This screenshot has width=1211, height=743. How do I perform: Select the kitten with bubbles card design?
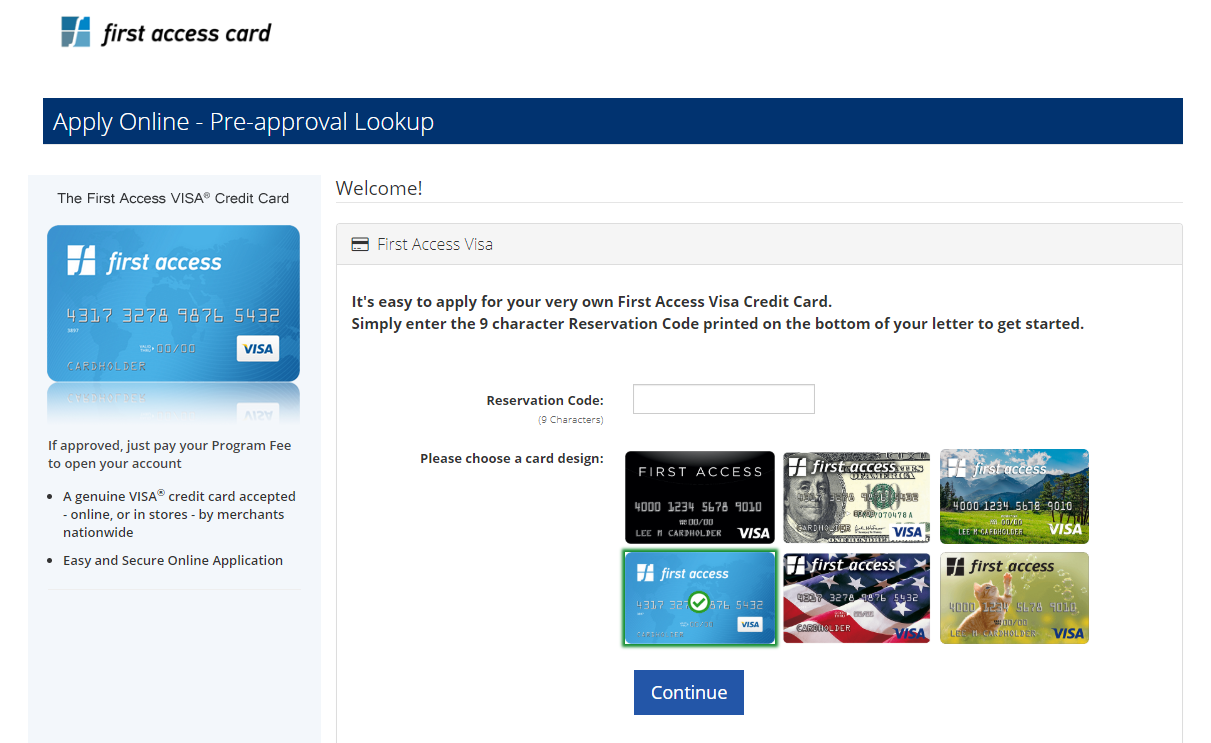pyautogui.click(x=1014, y=598)
